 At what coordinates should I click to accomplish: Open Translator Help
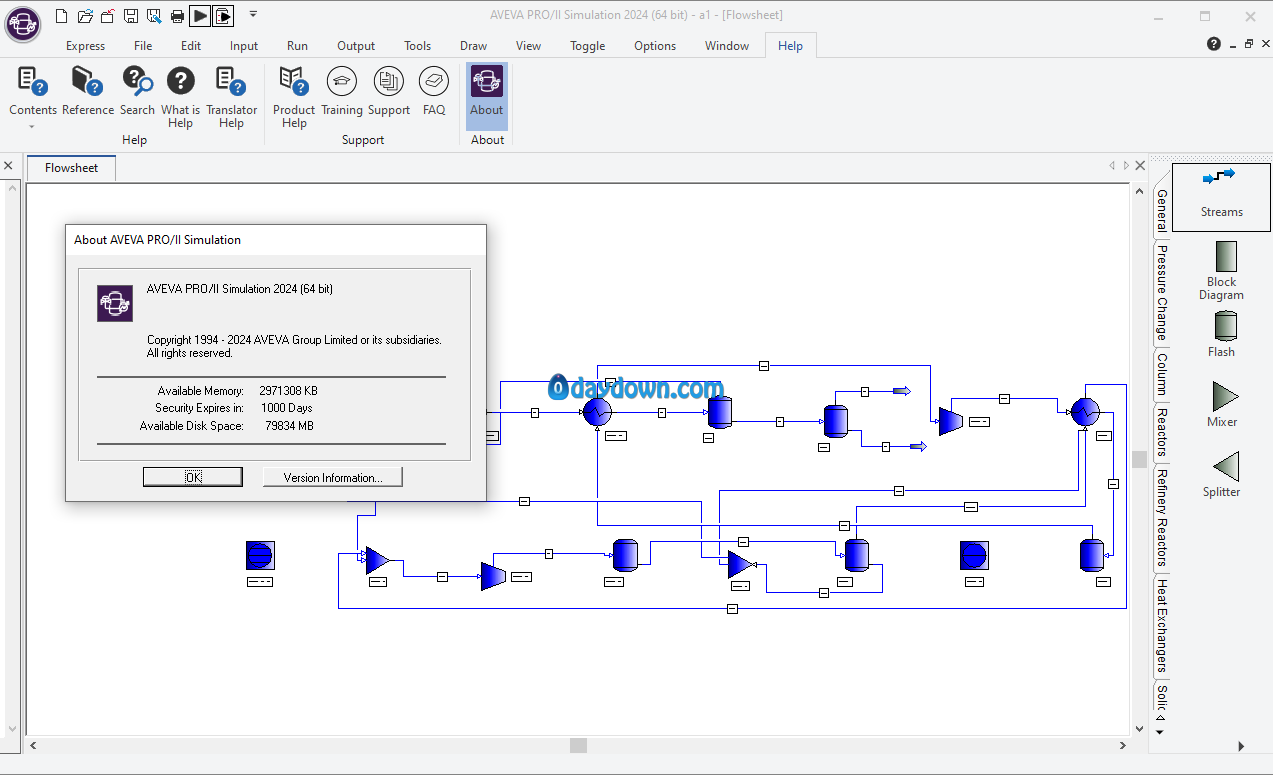point(231,97)
